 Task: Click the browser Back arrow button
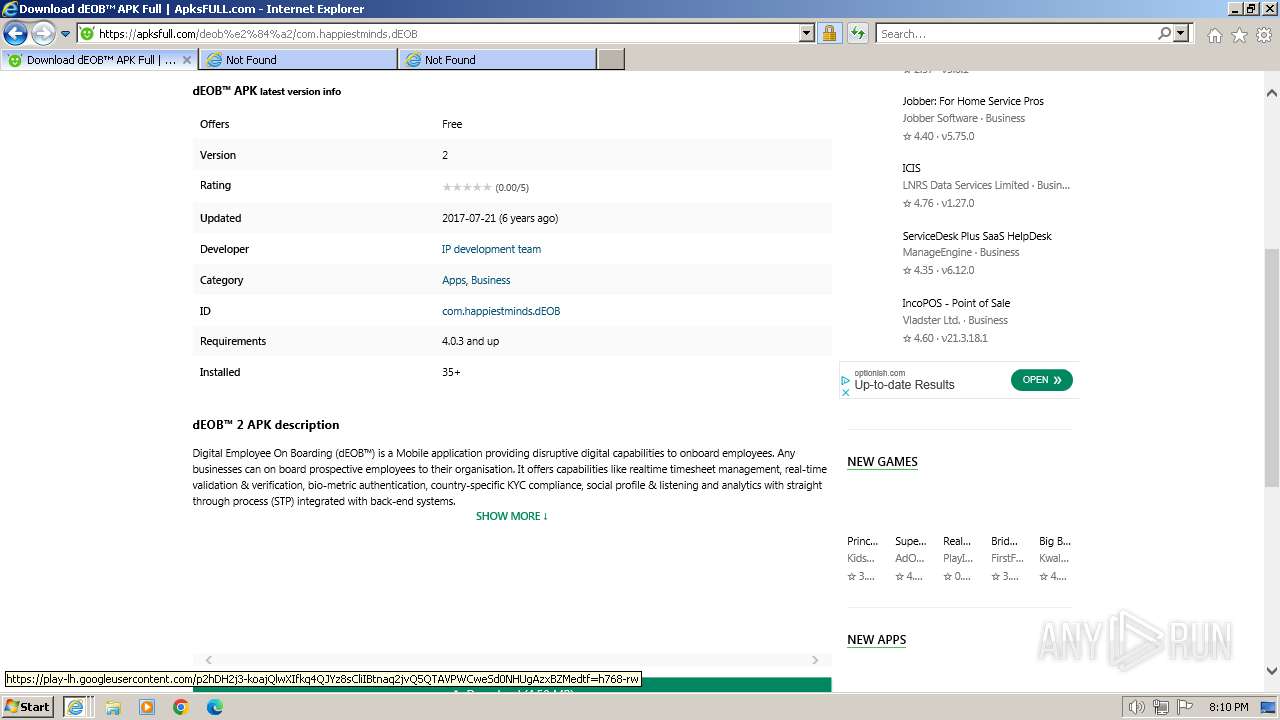click(15, 33)
